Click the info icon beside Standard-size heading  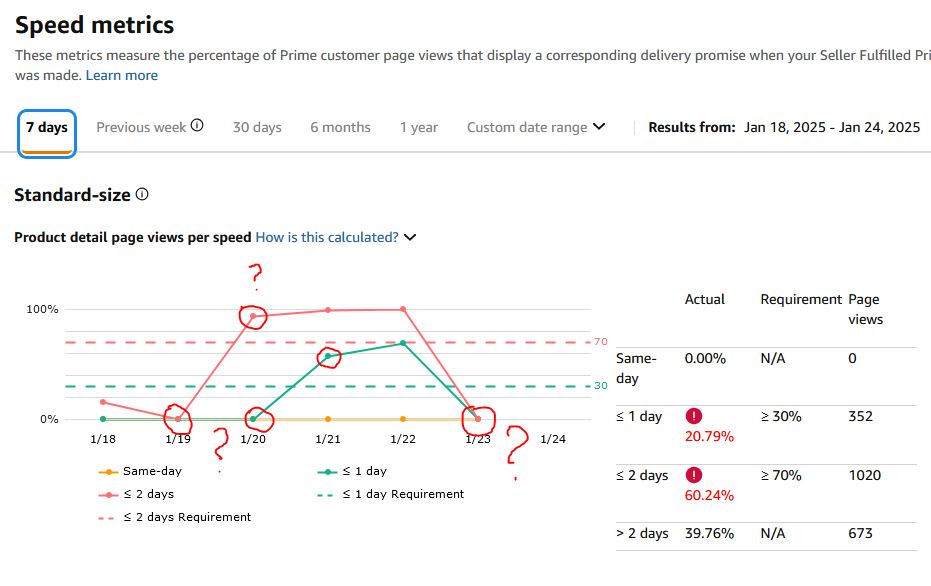click(142, 194)
